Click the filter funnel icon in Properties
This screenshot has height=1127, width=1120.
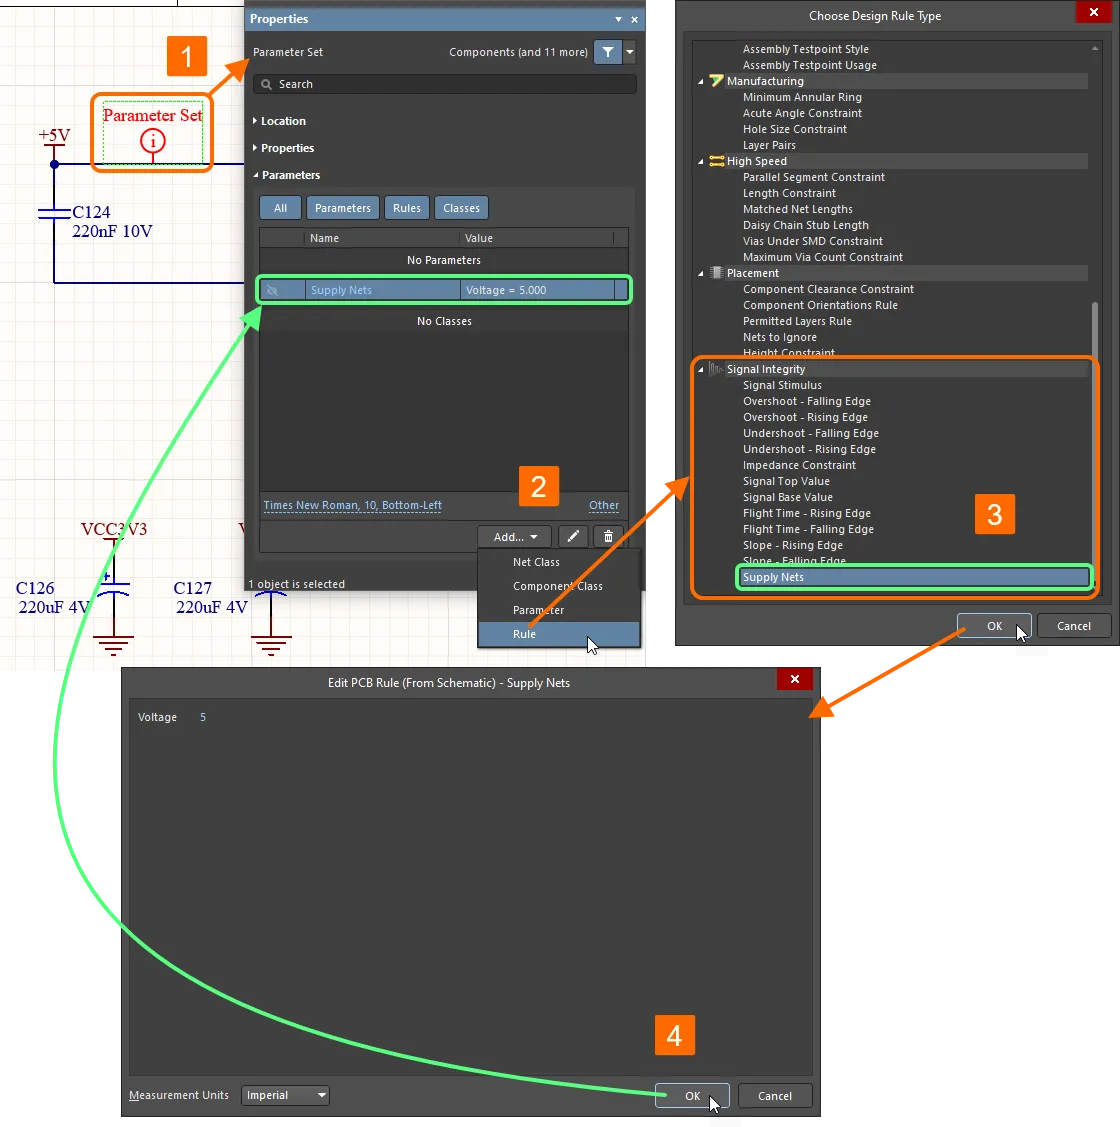tap(608, 52)
